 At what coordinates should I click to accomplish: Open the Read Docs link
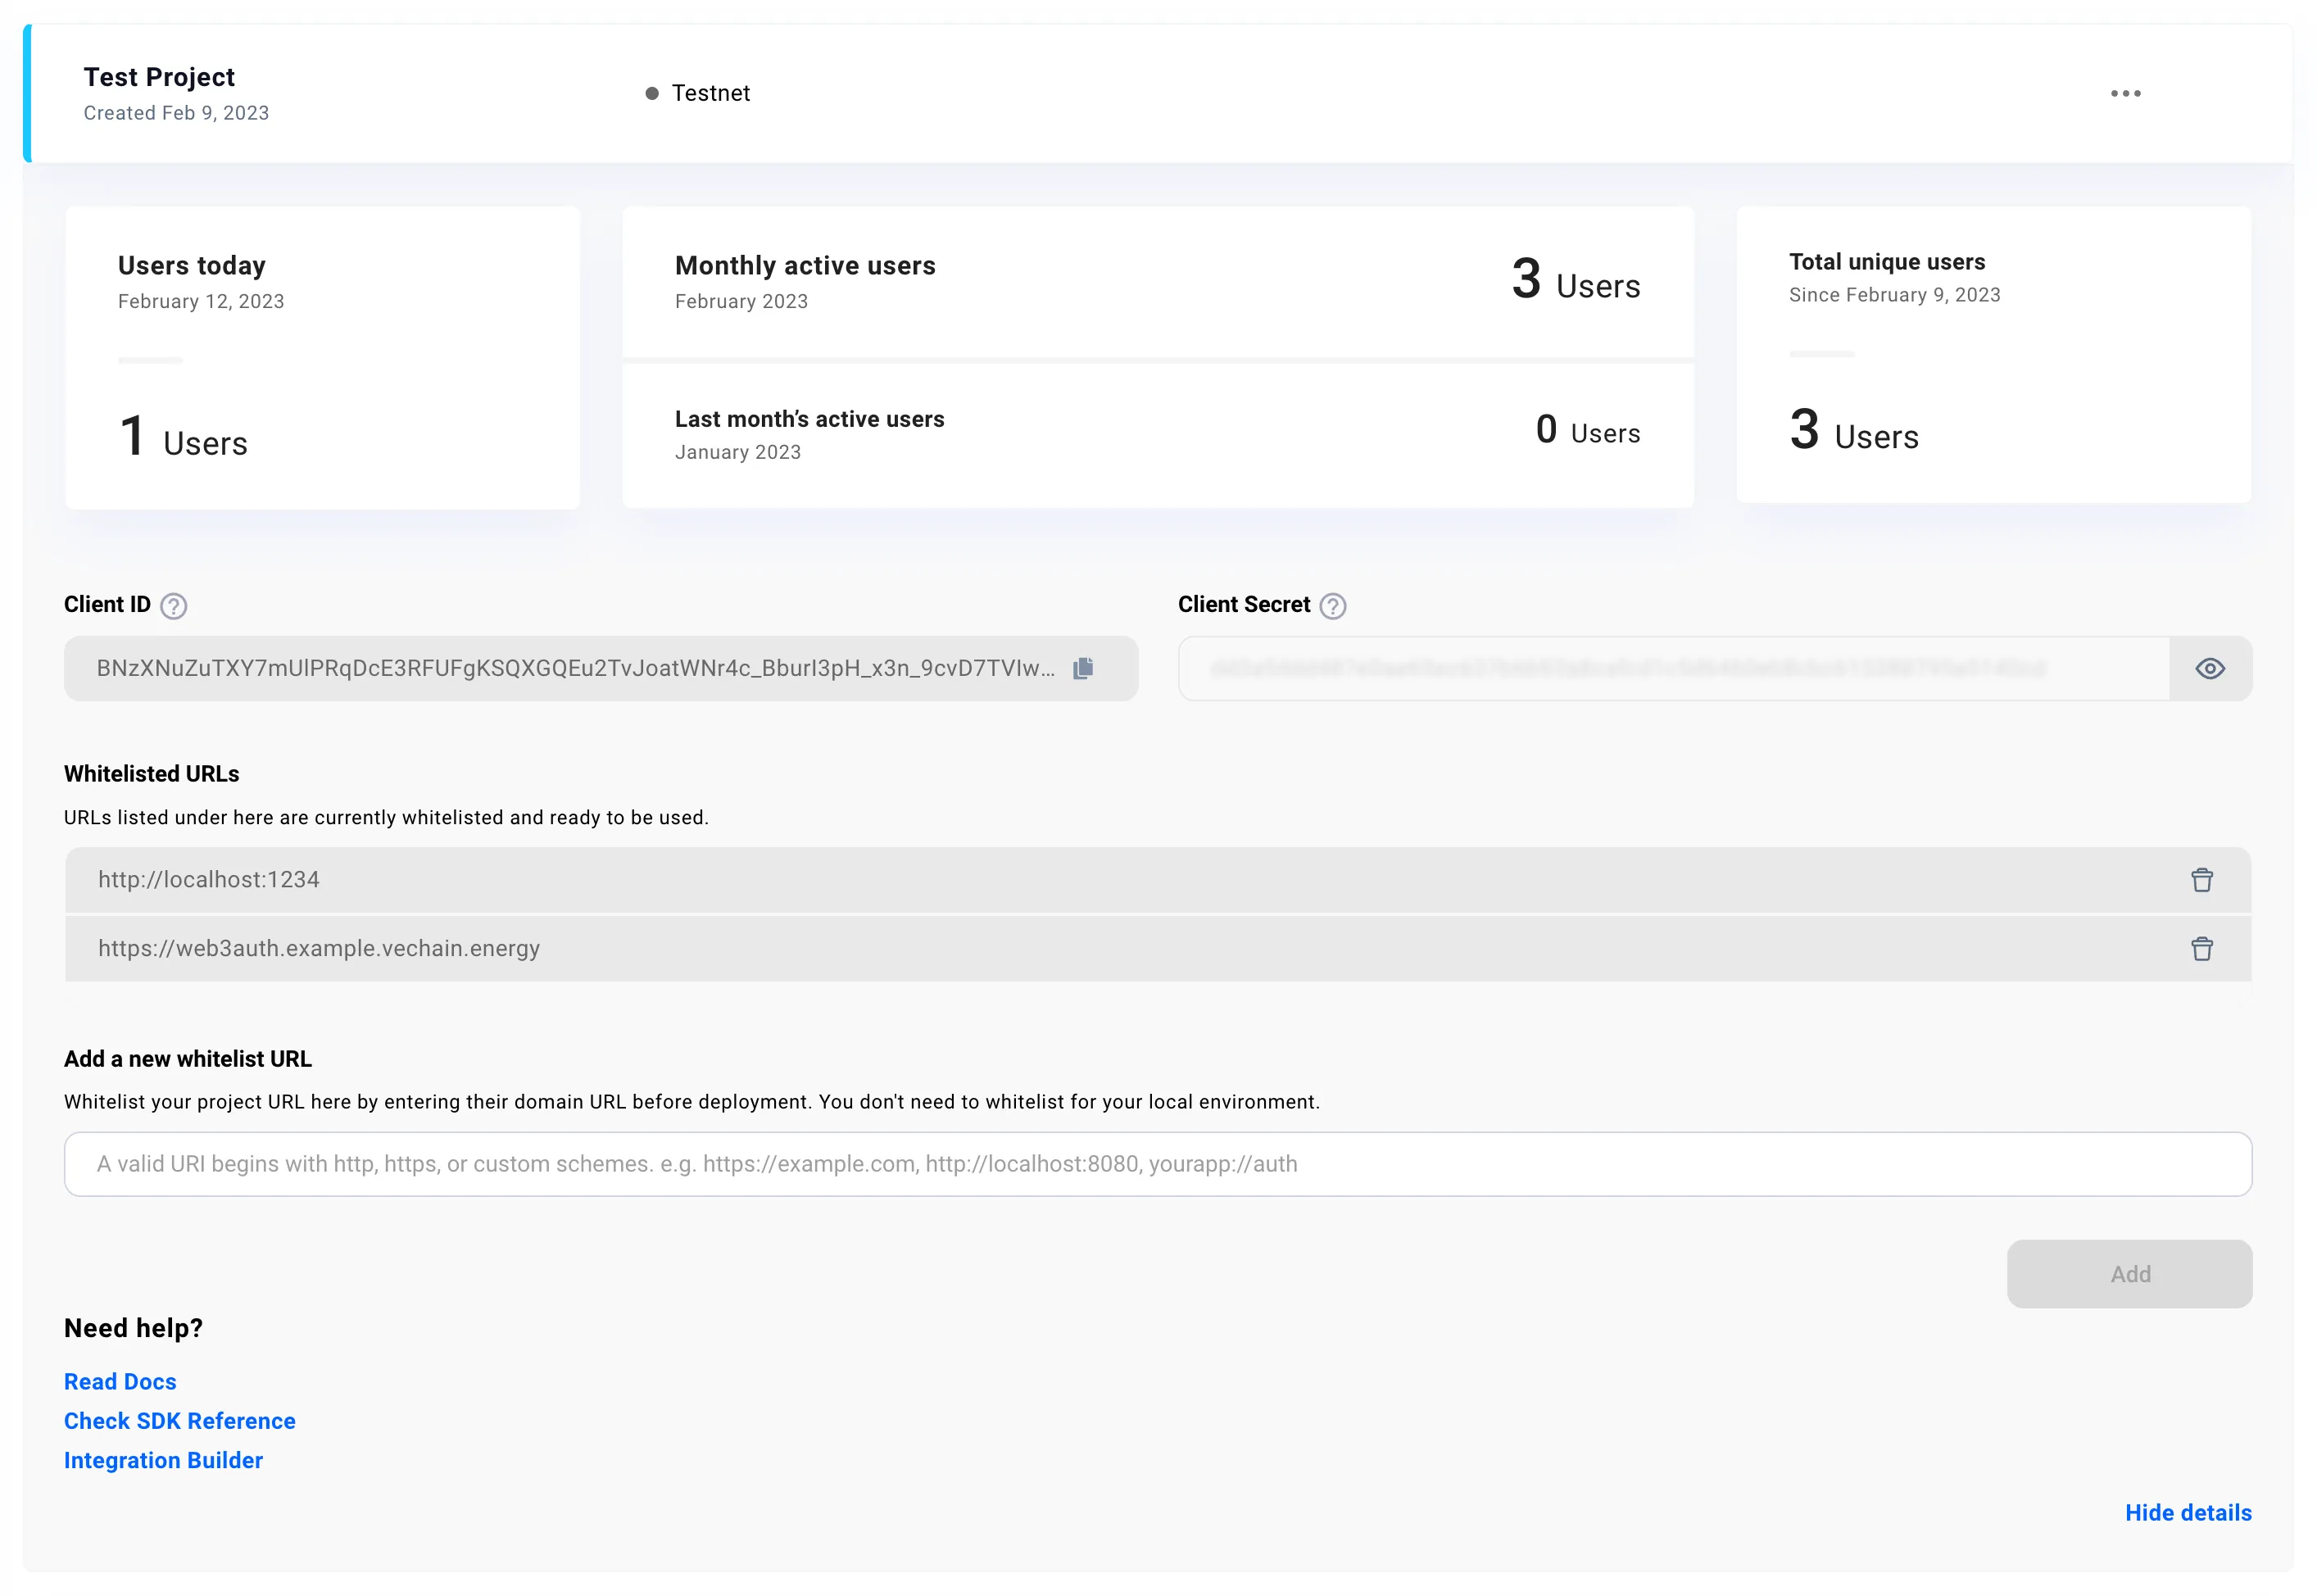120,1382
